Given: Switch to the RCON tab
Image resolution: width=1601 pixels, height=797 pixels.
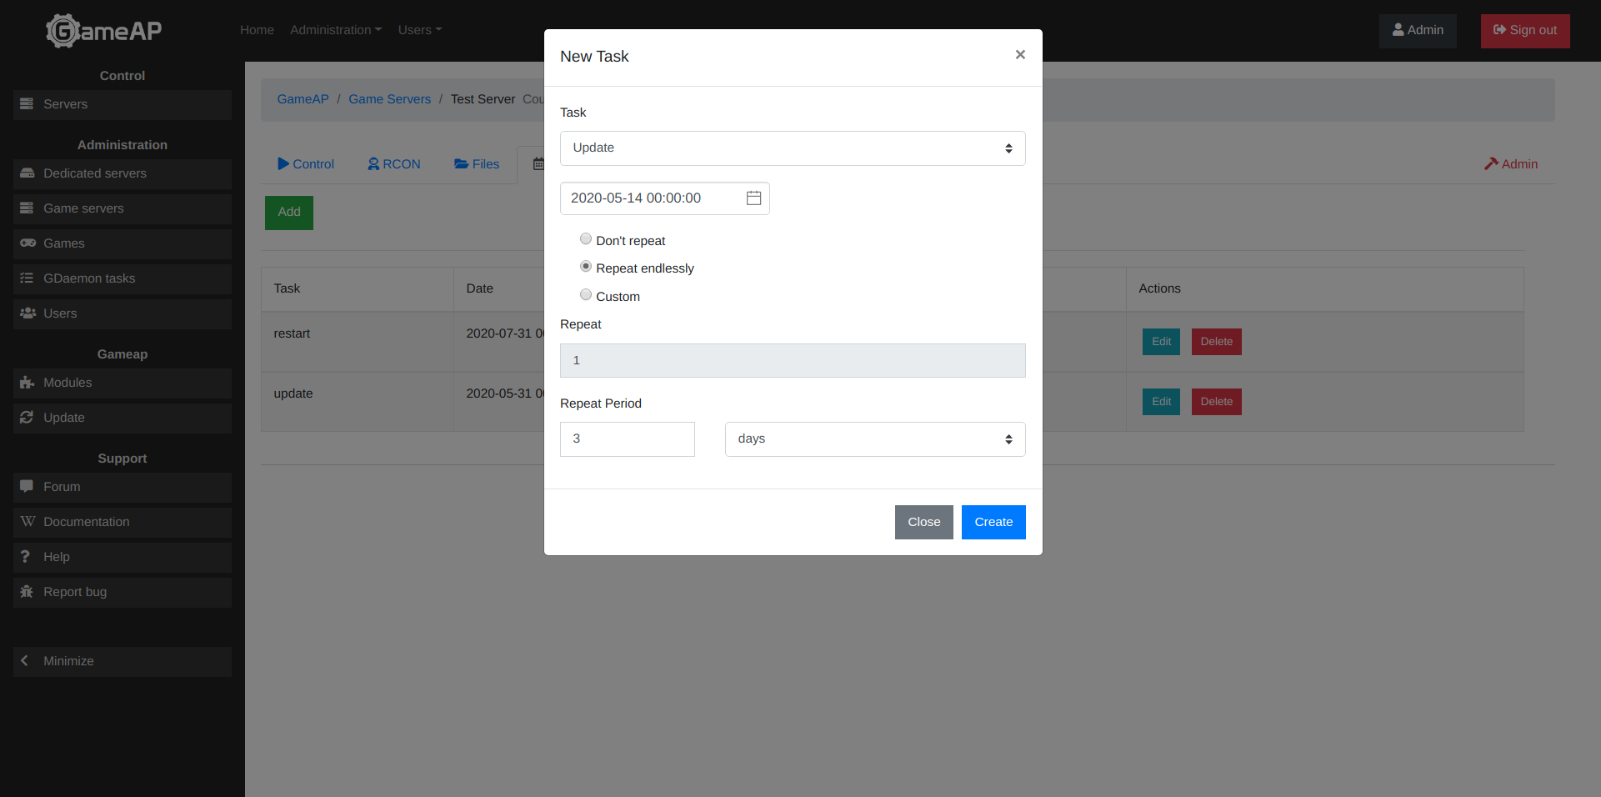Looking at the screenshot, I should point(394,164).
